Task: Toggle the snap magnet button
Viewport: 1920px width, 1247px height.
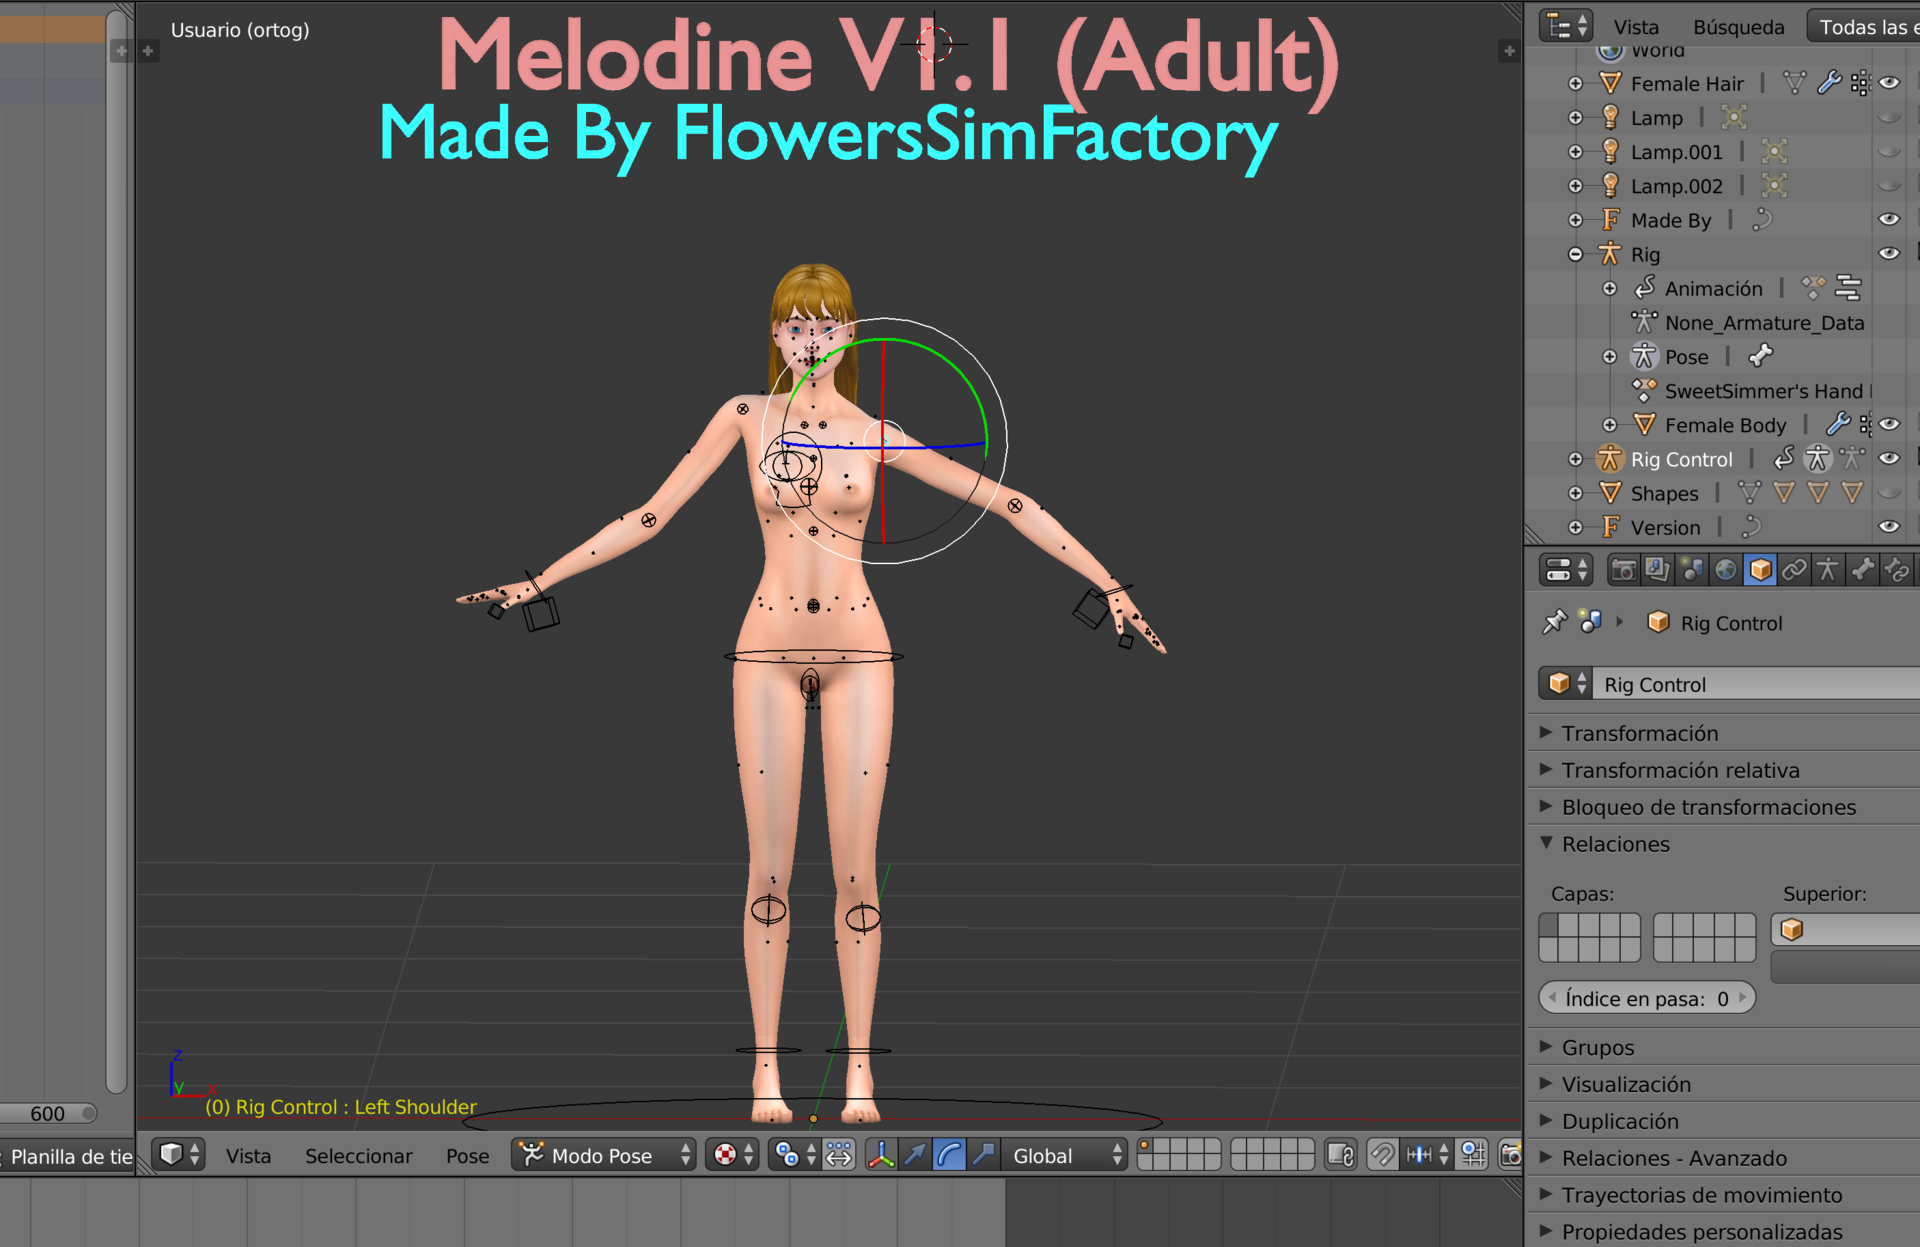Action: 1382,1156
